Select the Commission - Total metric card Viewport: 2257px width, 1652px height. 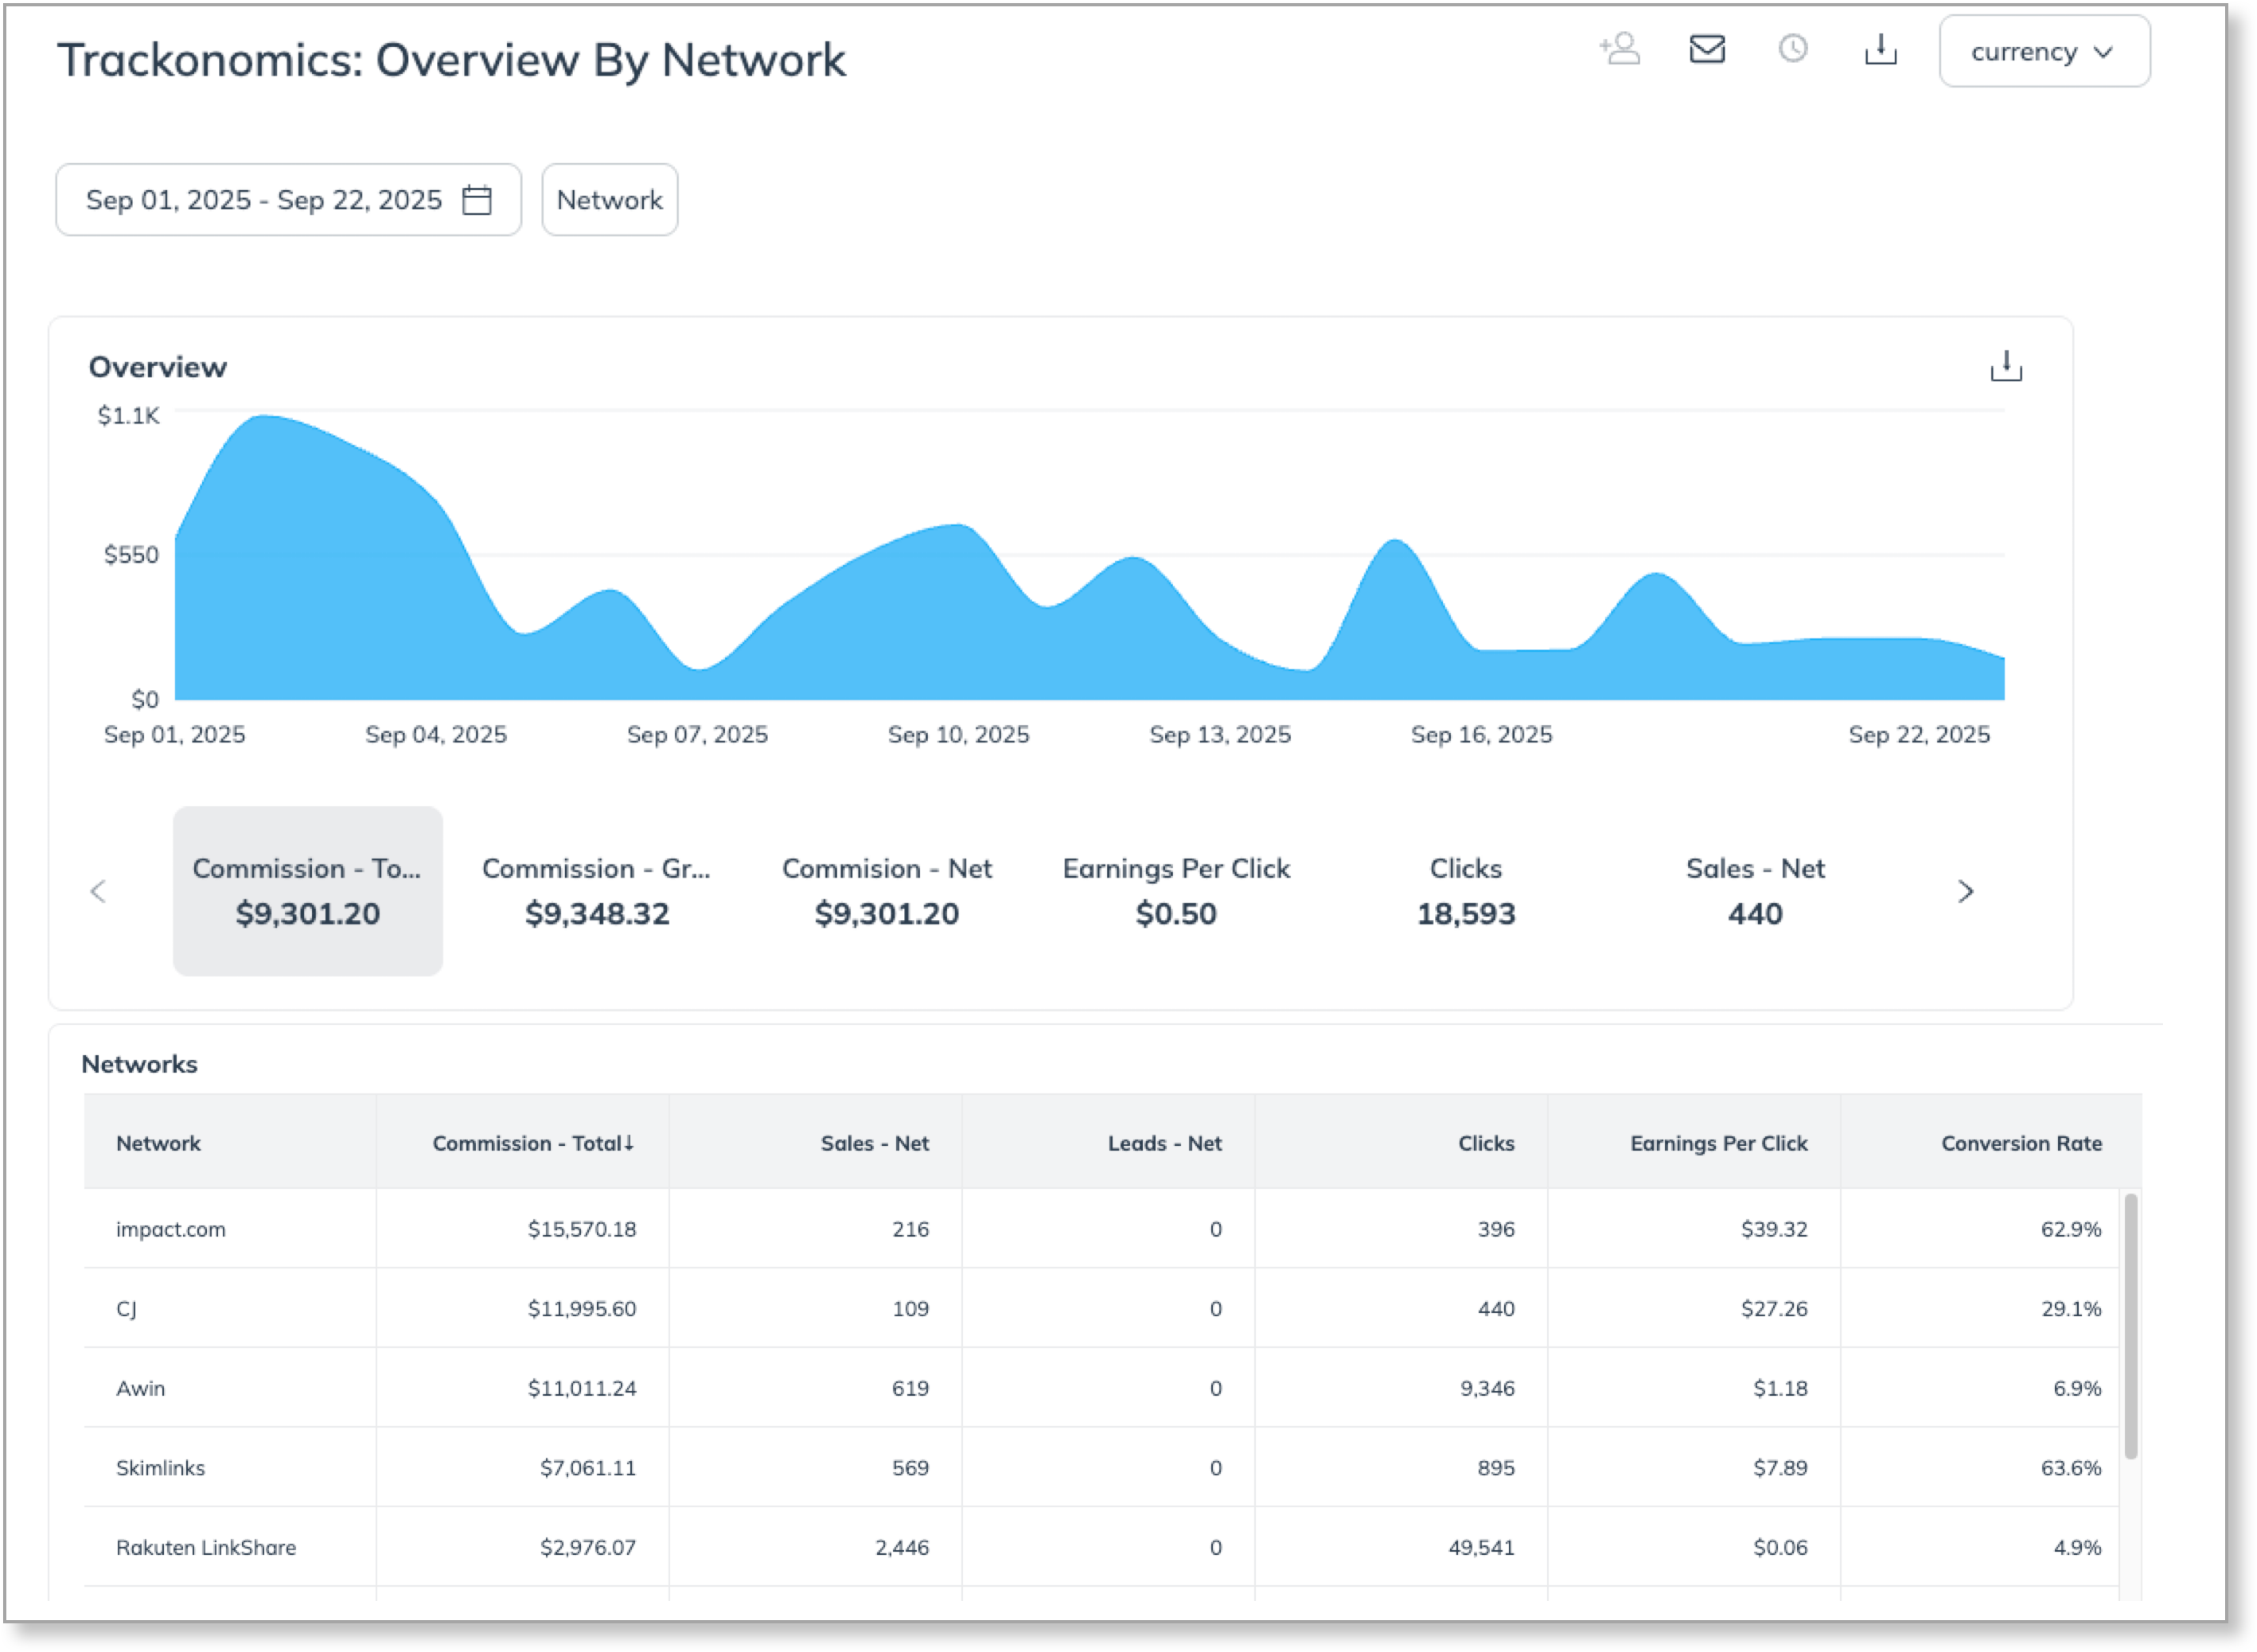pos(308,890)
